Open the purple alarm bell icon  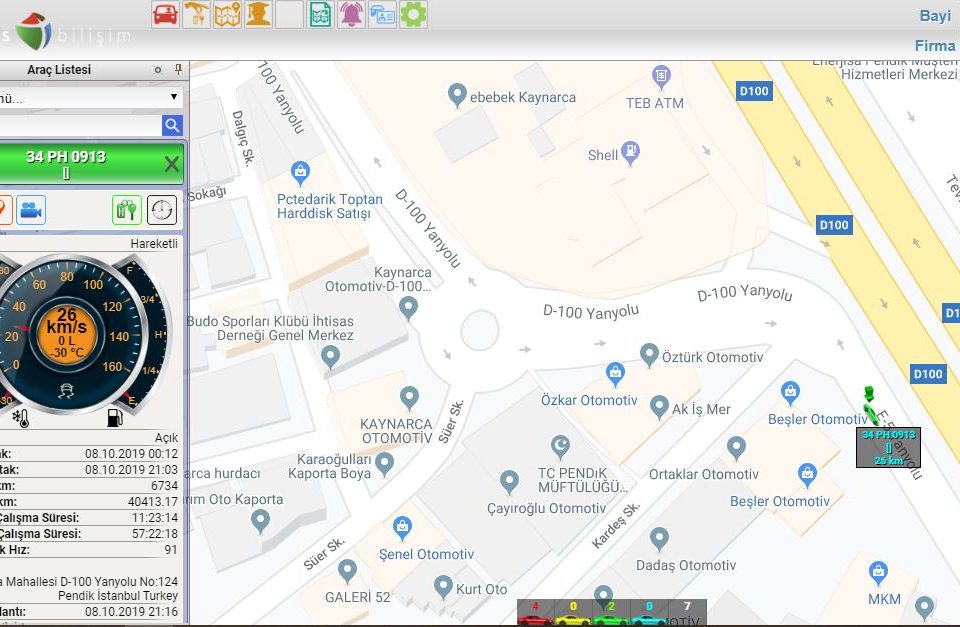pyautogui.click(x=351, y=13)
